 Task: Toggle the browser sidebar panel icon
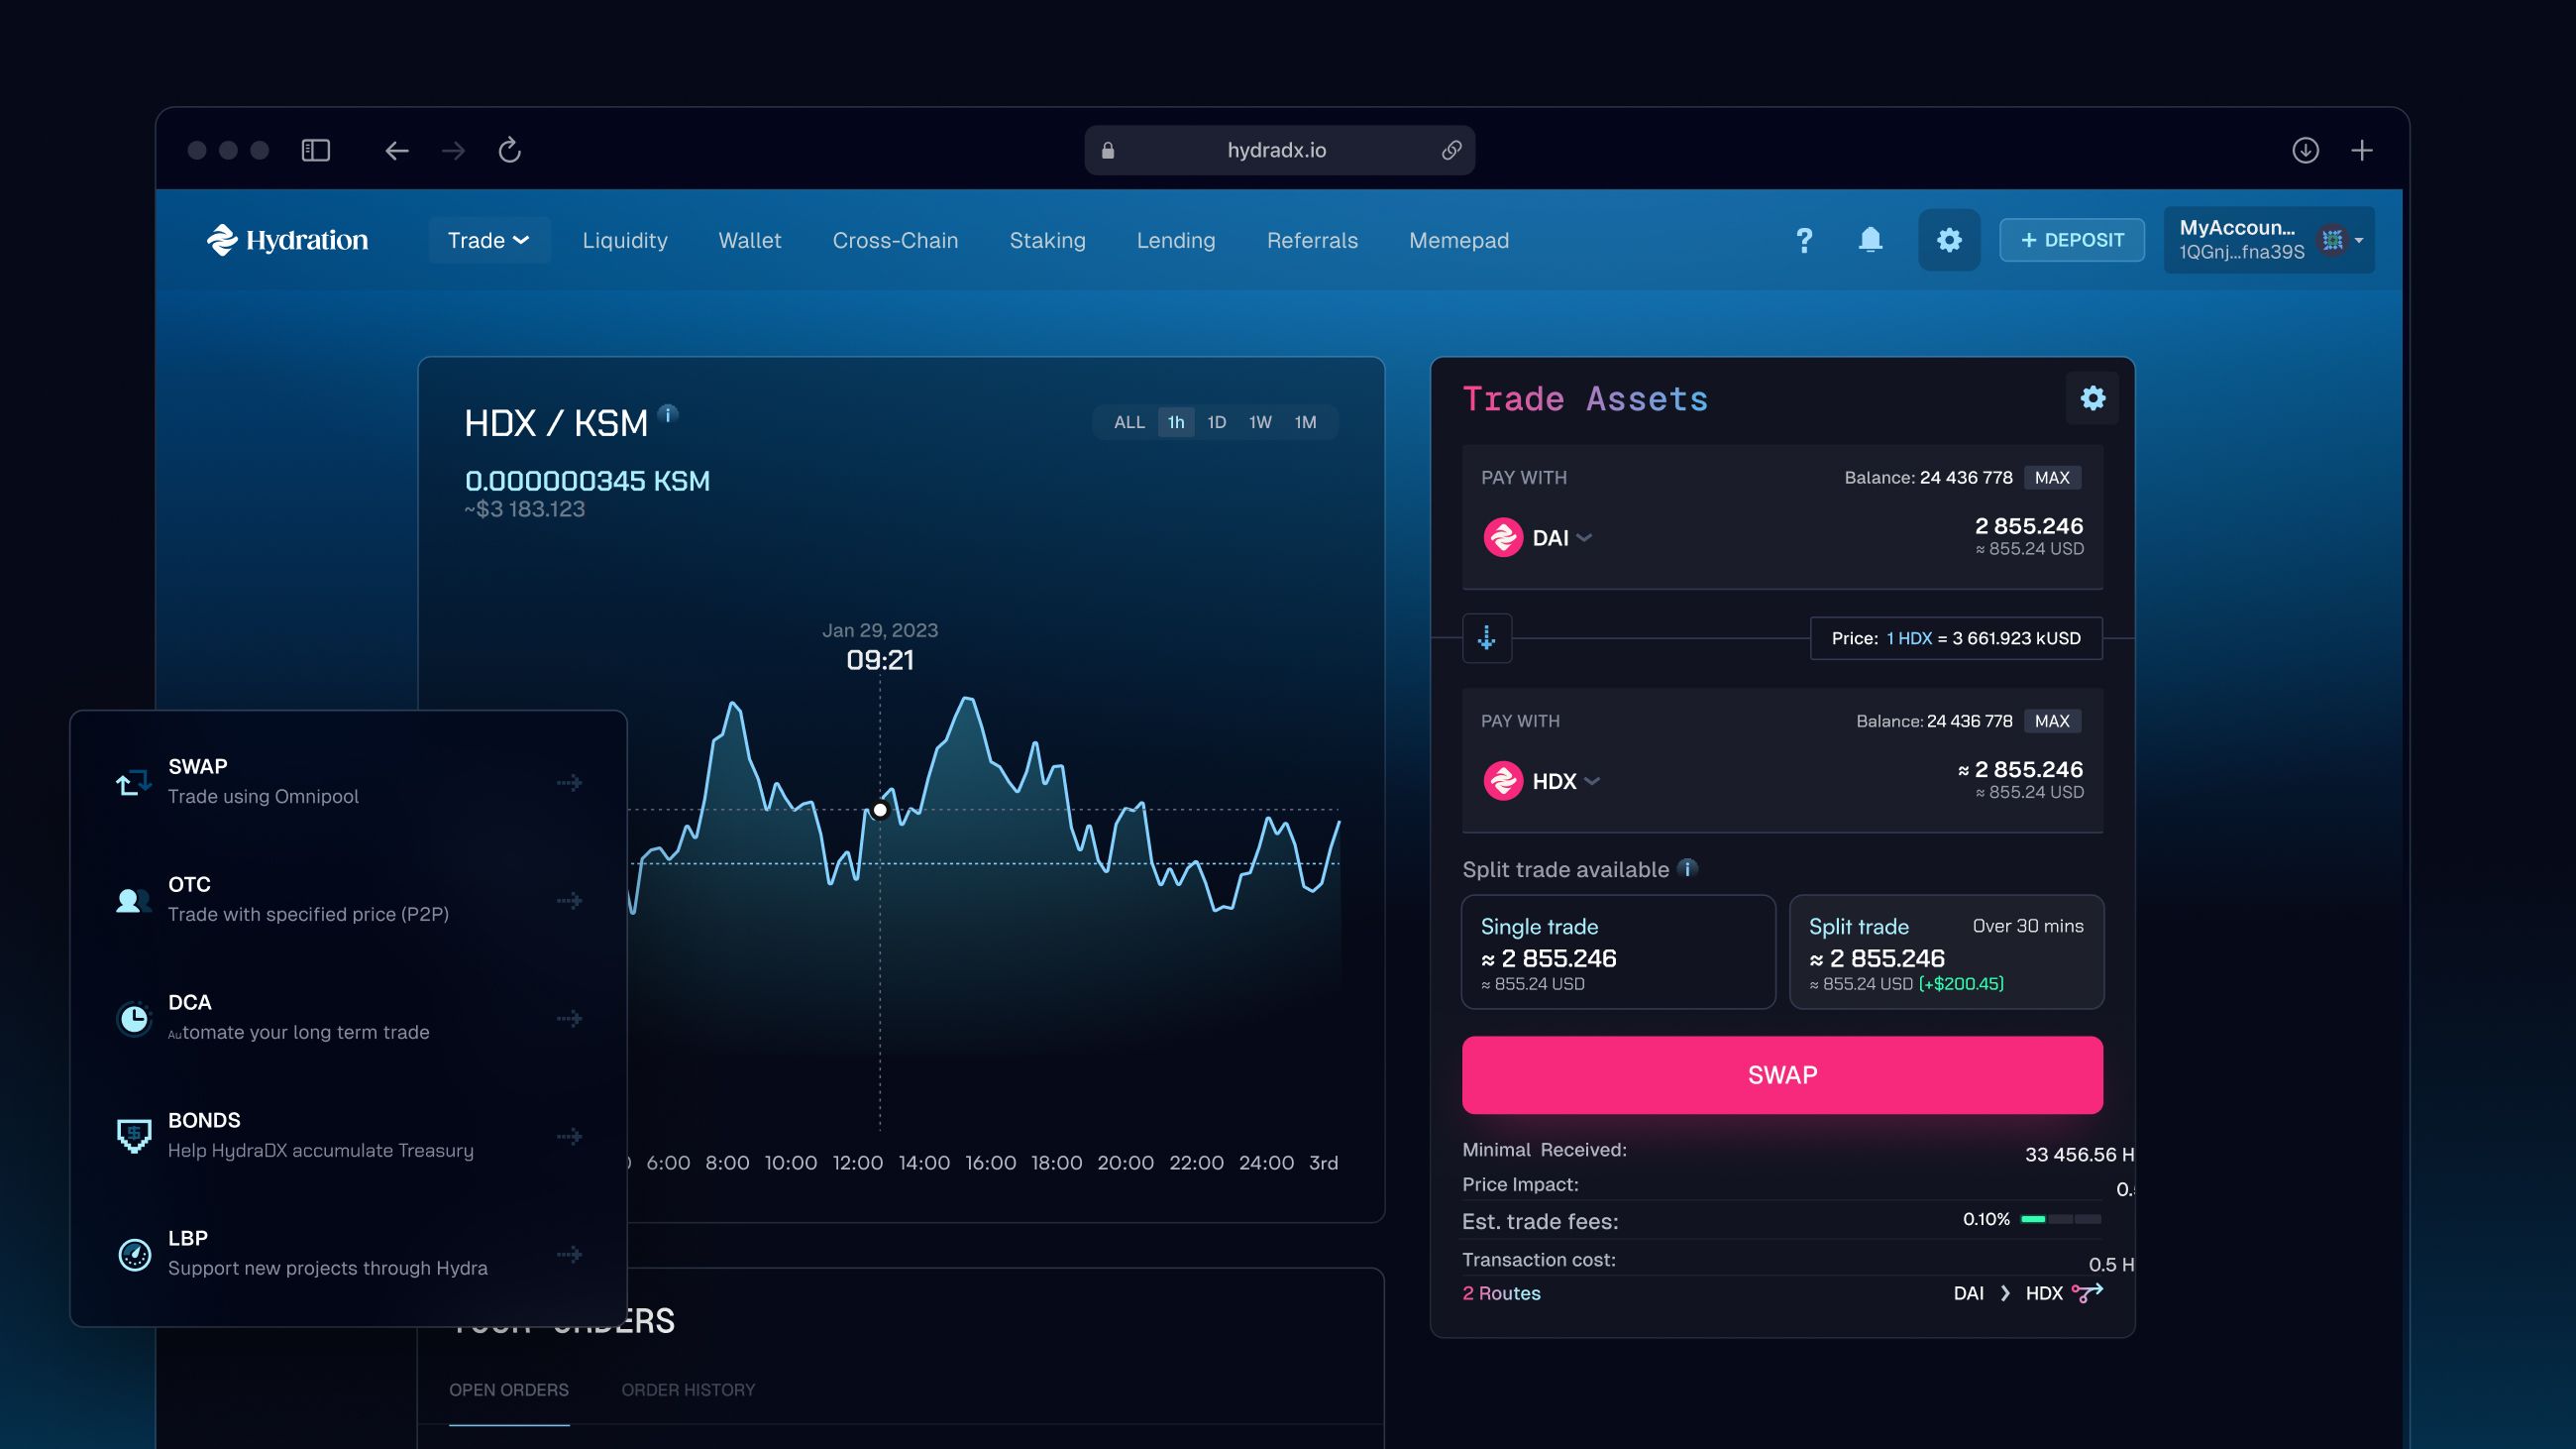pyautogui.click(x=316, y=150)
